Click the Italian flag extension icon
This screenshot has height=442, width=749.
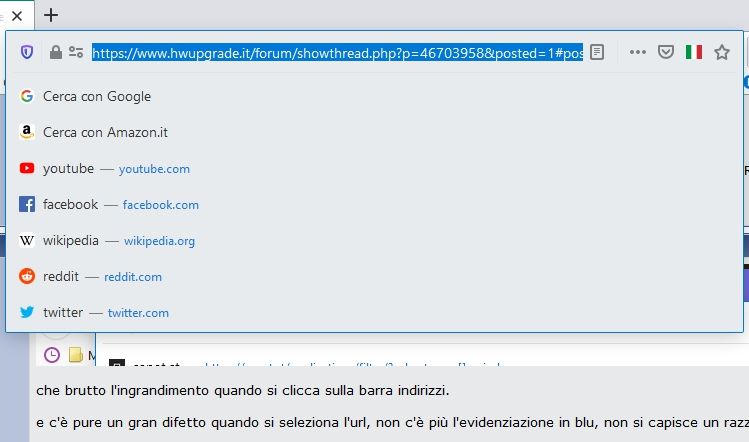point(694,52)
